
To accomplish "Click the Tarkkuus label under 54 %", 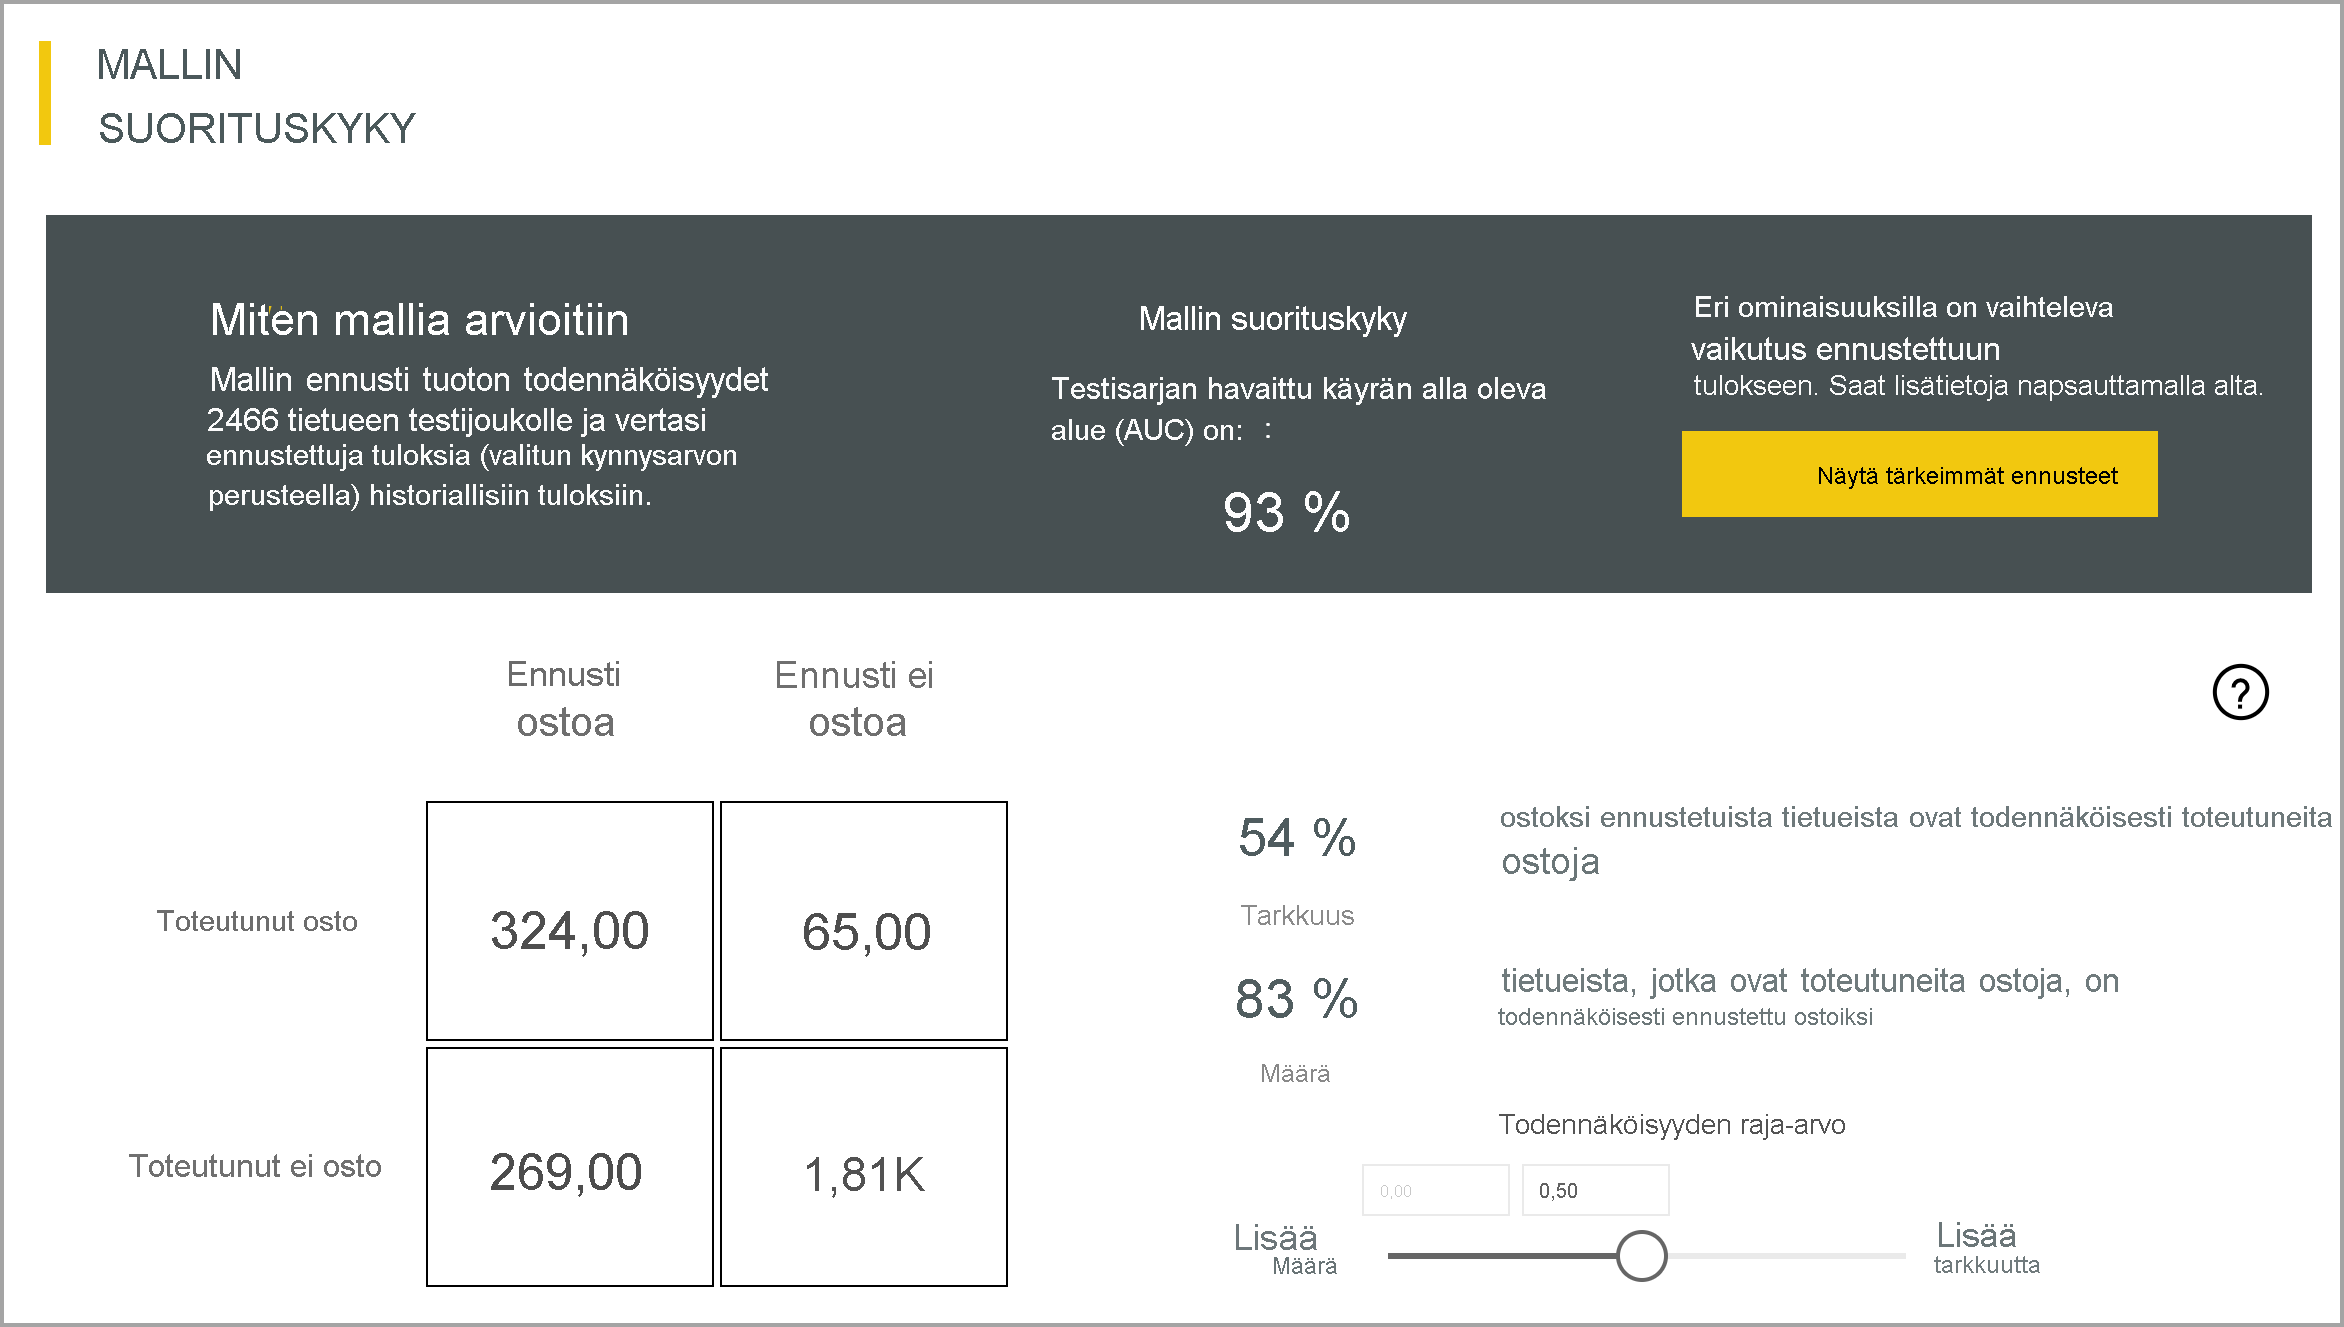I will click(1297, 915).
